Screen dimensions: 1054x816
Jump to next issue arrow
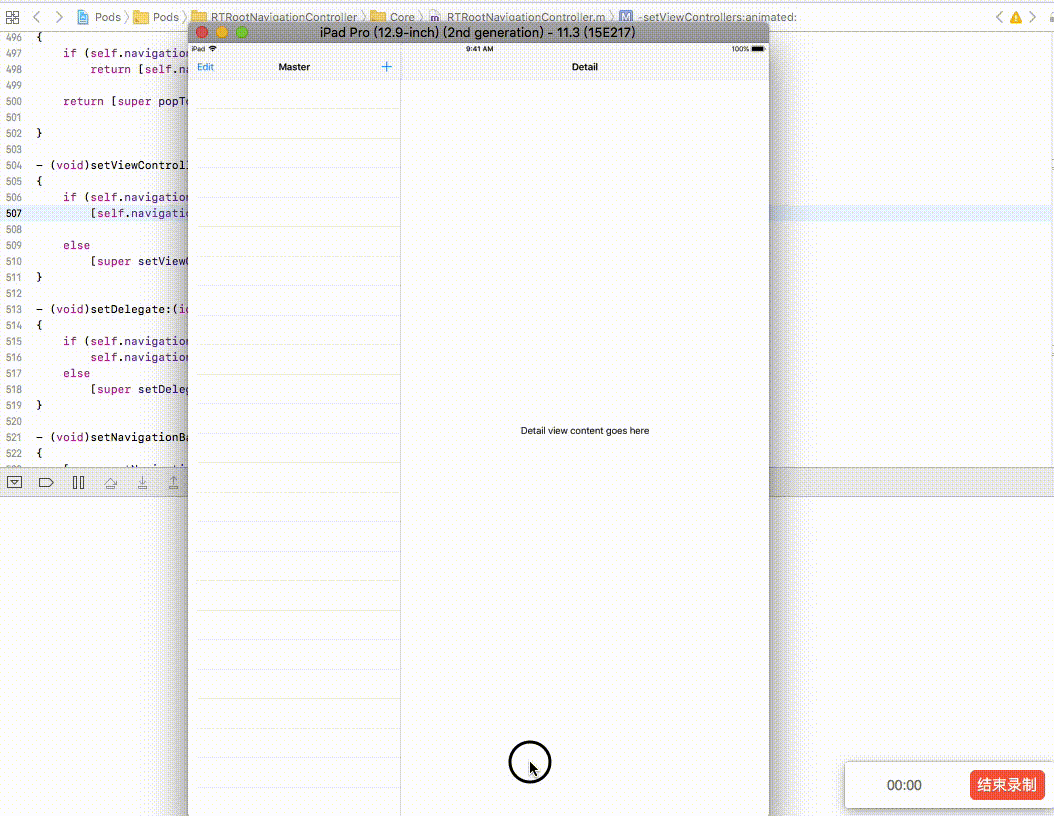tap(1032, 17)
